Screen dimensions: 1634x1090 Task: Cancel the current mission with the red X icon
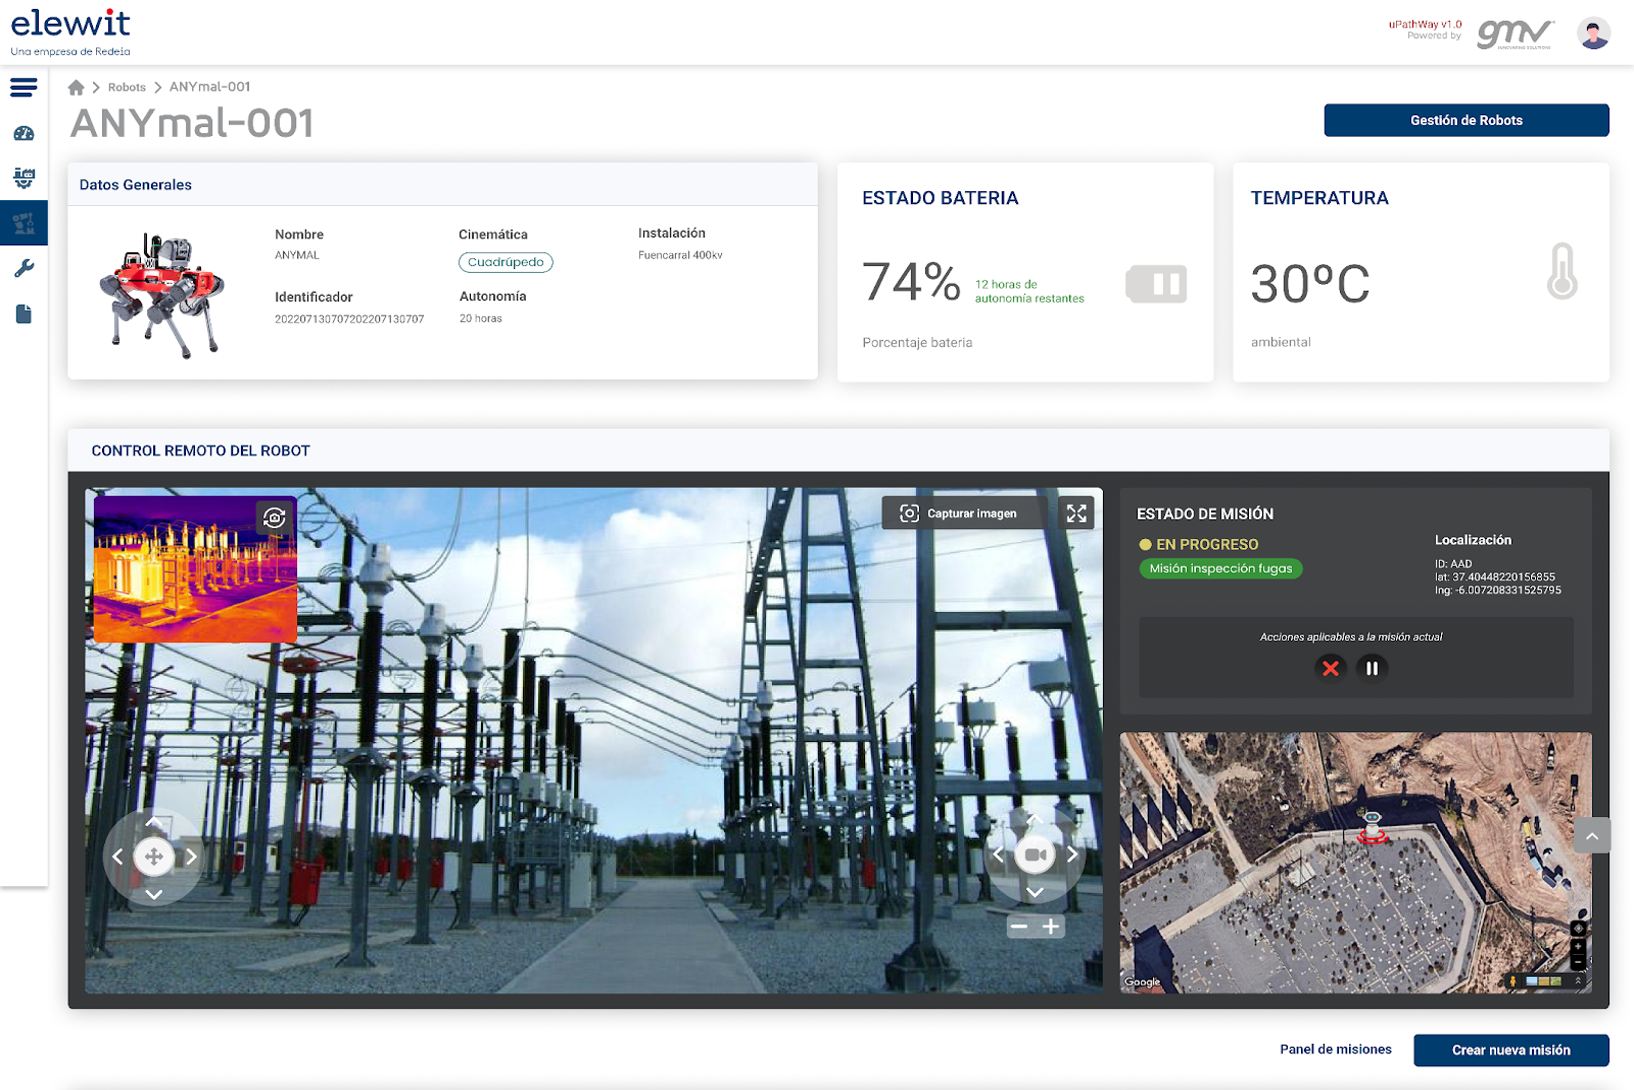(1331, 668)
